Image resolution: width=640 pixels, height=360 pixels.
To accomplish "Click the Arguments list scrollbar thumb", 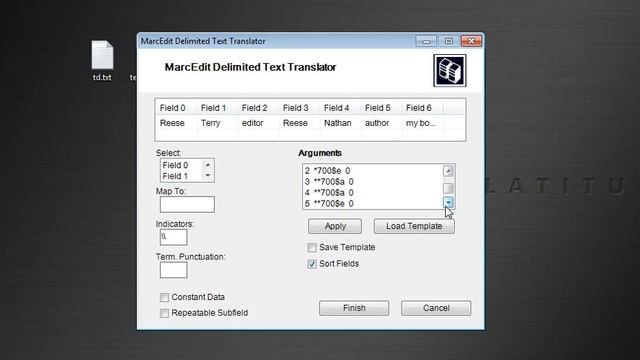I will point(448,188).
